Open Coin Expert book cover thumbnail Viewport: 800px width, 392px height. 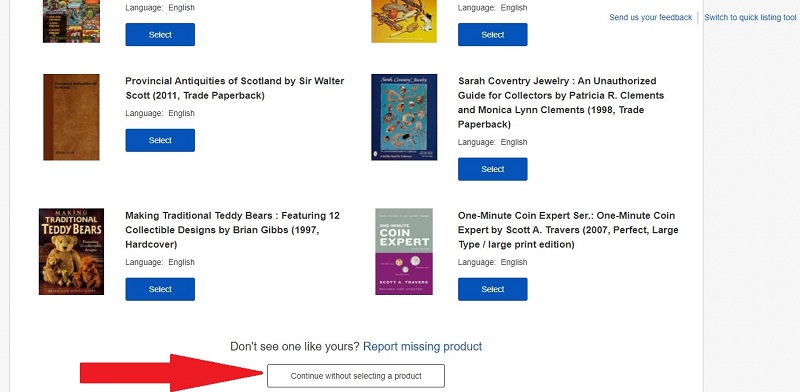click(x=404, y=251)
